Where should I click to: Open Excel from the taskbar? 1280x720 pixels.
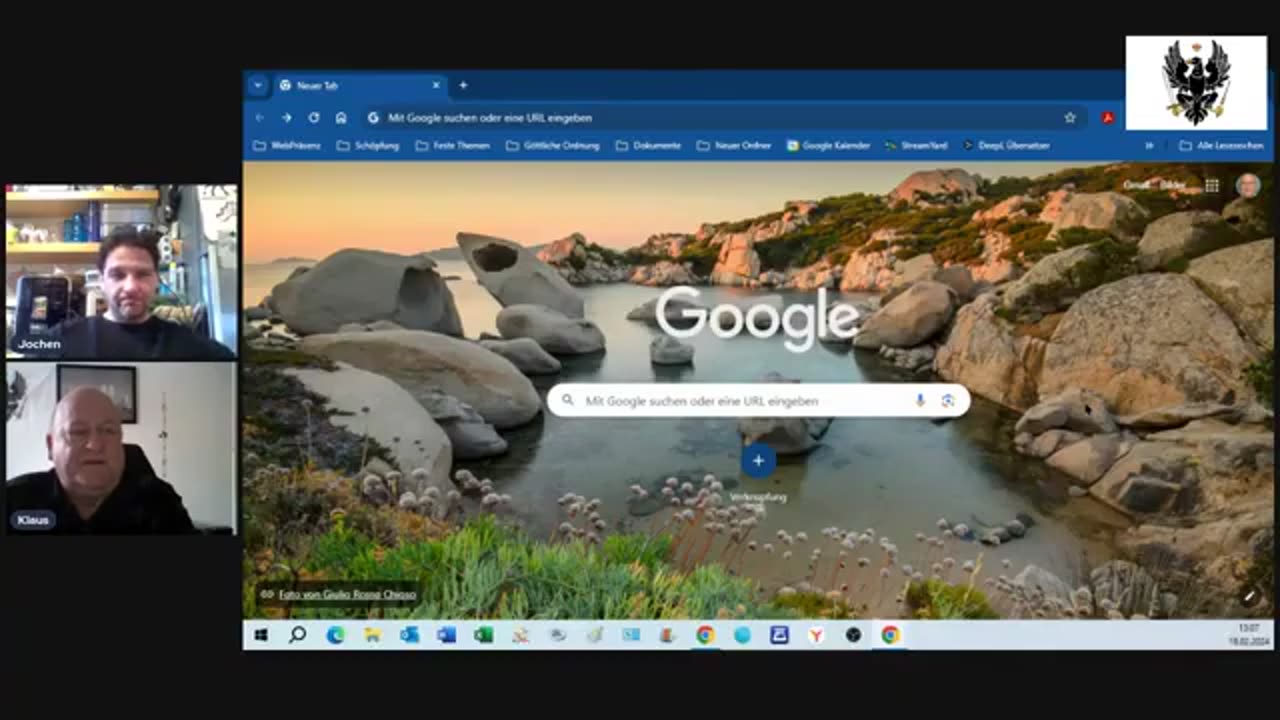pyautogui.click(x=483, y=635)
